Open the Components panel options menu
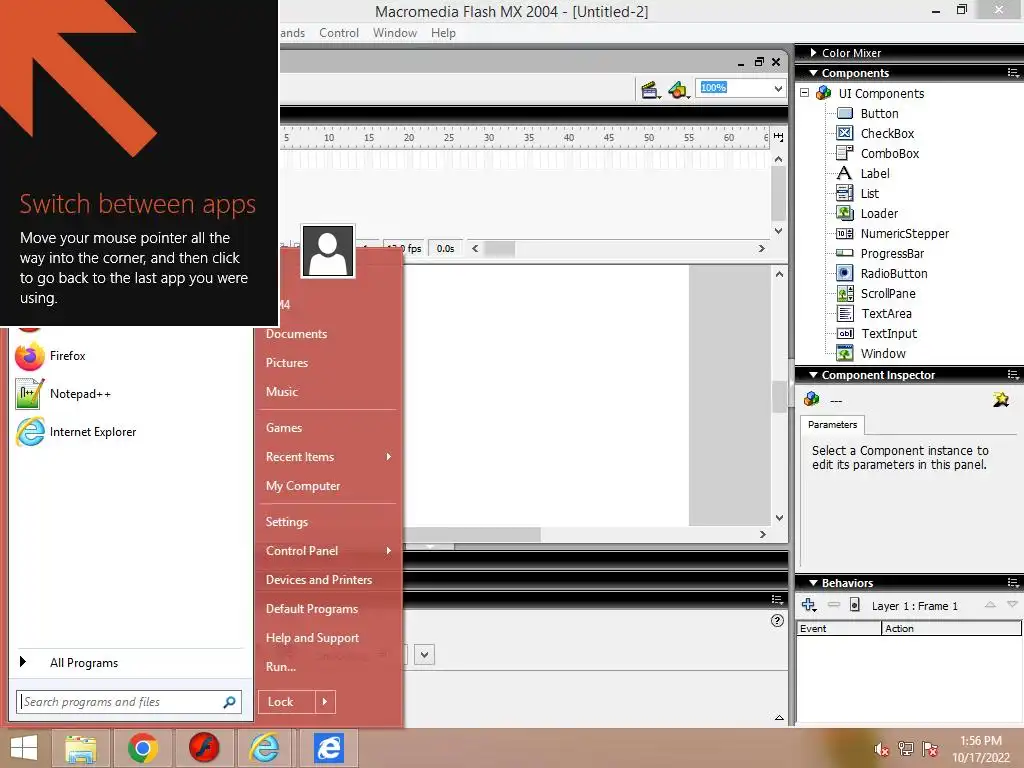 1013,72
